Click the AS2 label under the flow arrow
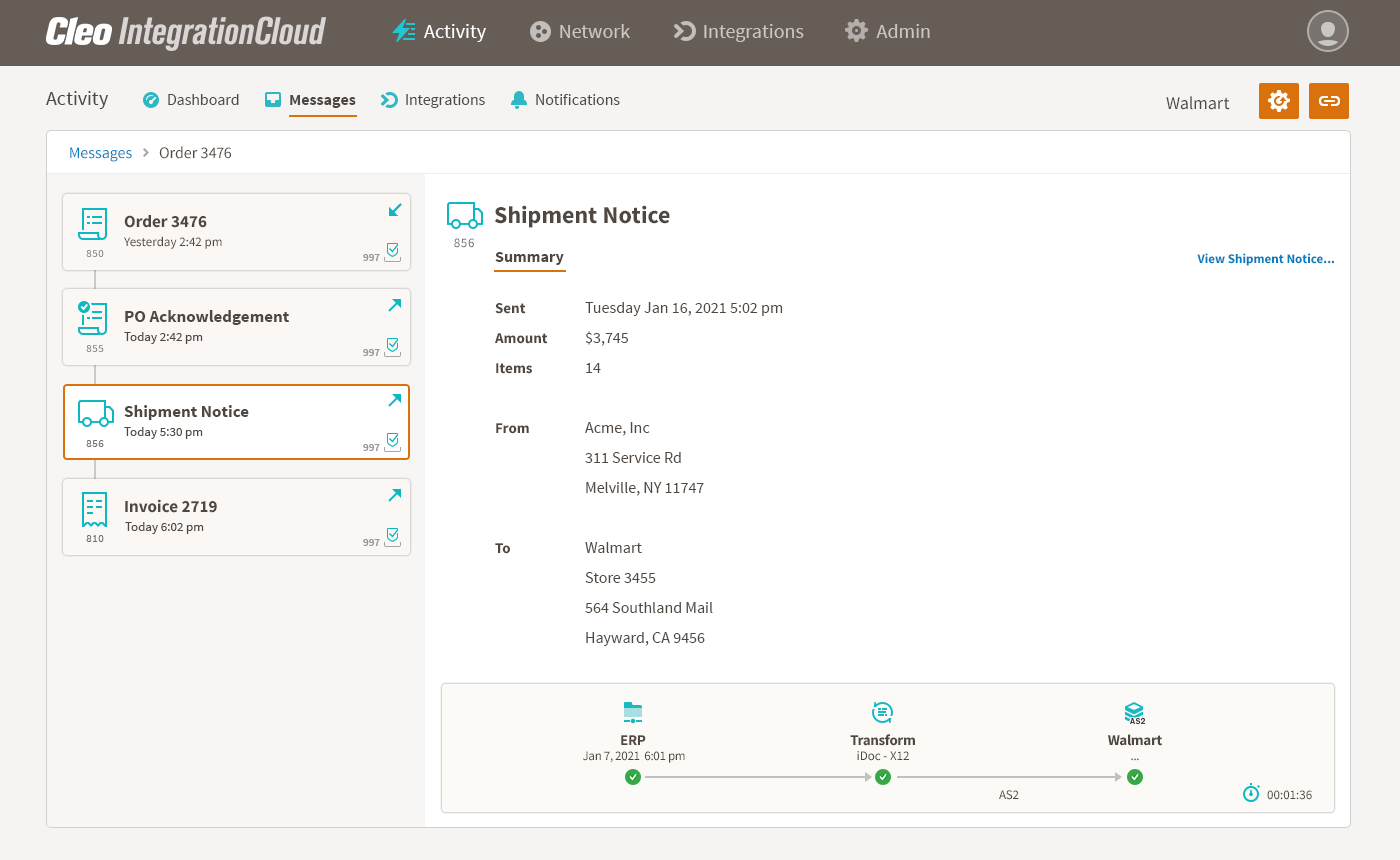Viewport: 1400px width, 860px height. 1009,795
